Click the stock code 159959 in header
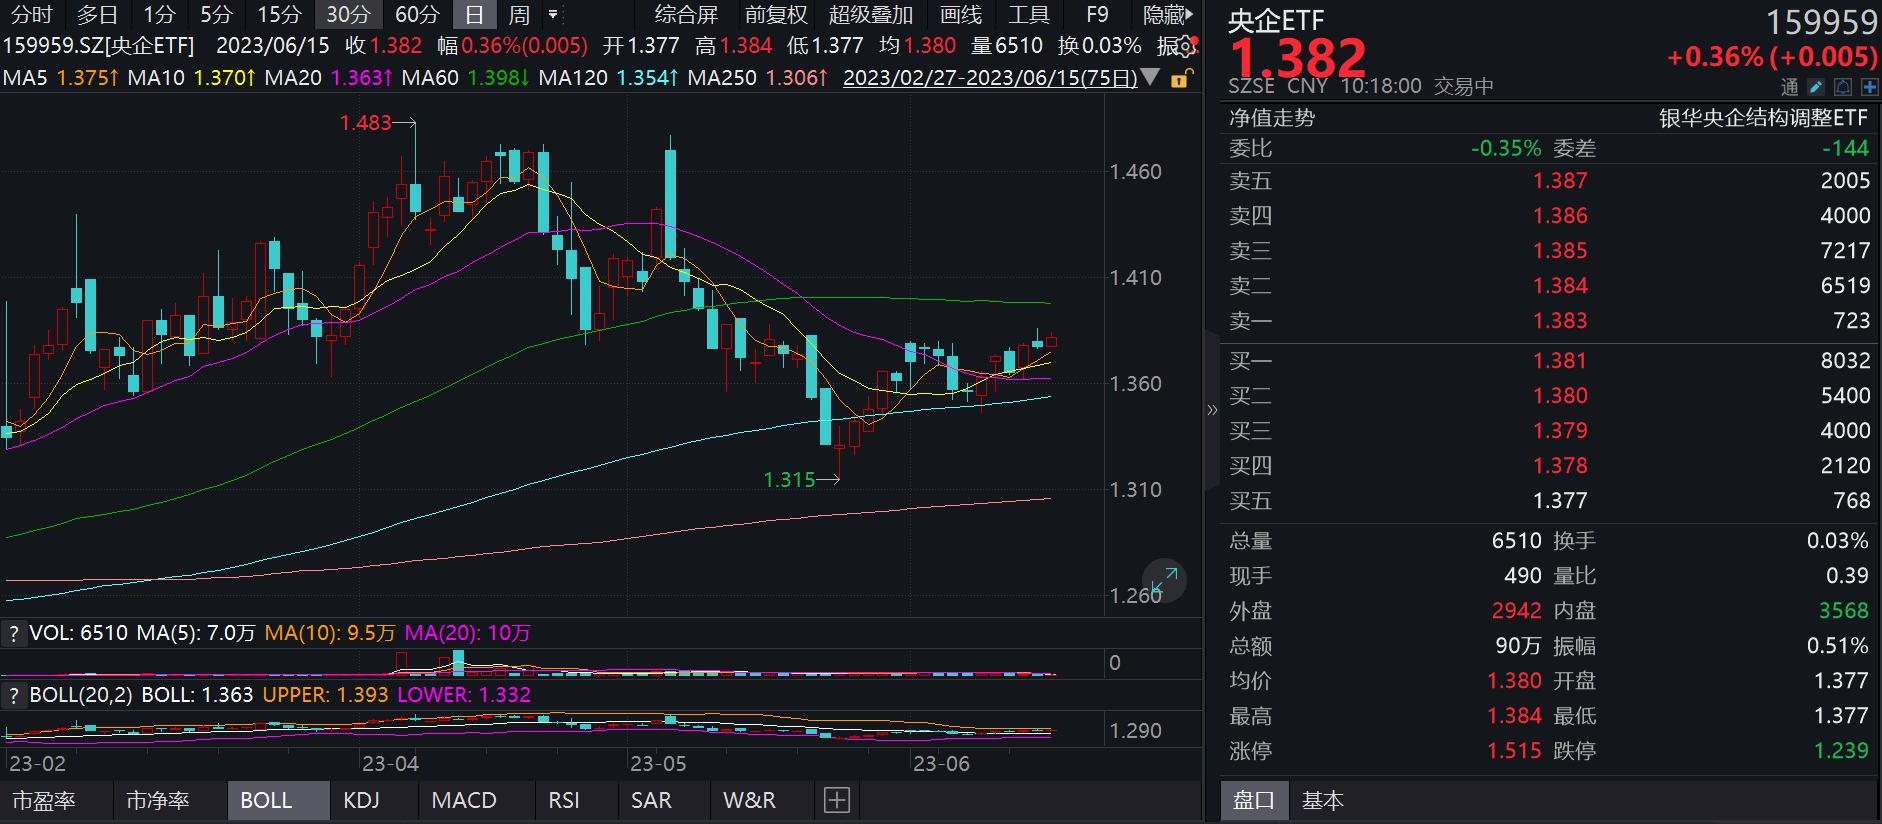The height and width of the screenshot is (824, 1882). pyautogui.click(x=1821, y=22)
